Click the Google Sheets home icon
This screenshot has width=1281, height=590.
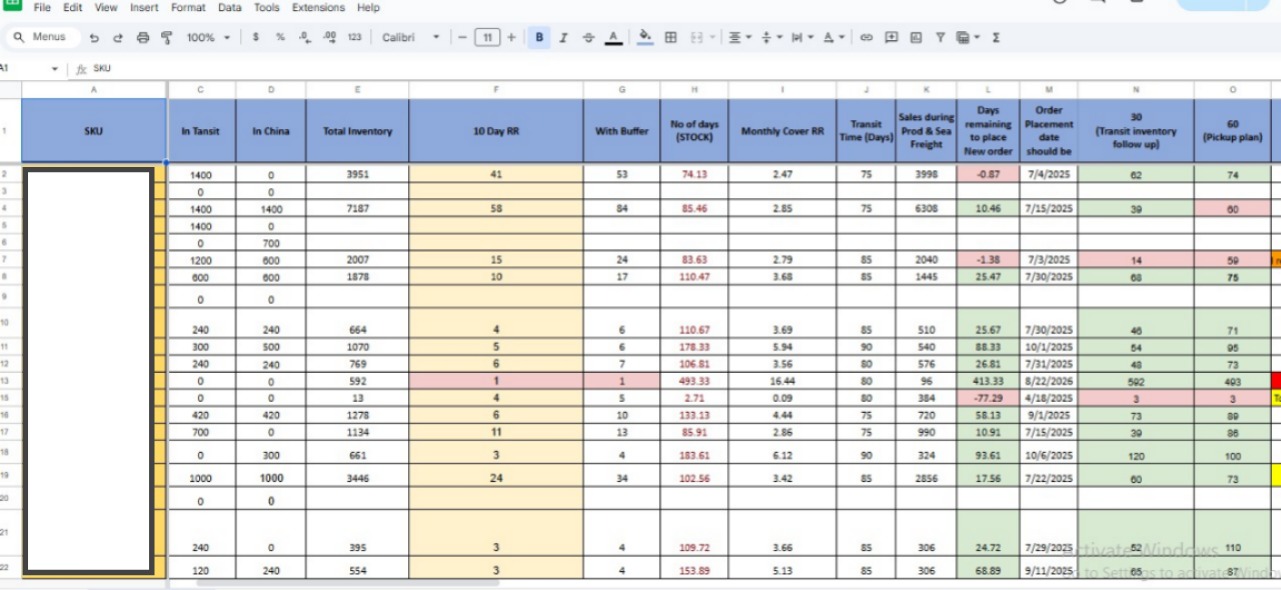click(x=12, y=4)
